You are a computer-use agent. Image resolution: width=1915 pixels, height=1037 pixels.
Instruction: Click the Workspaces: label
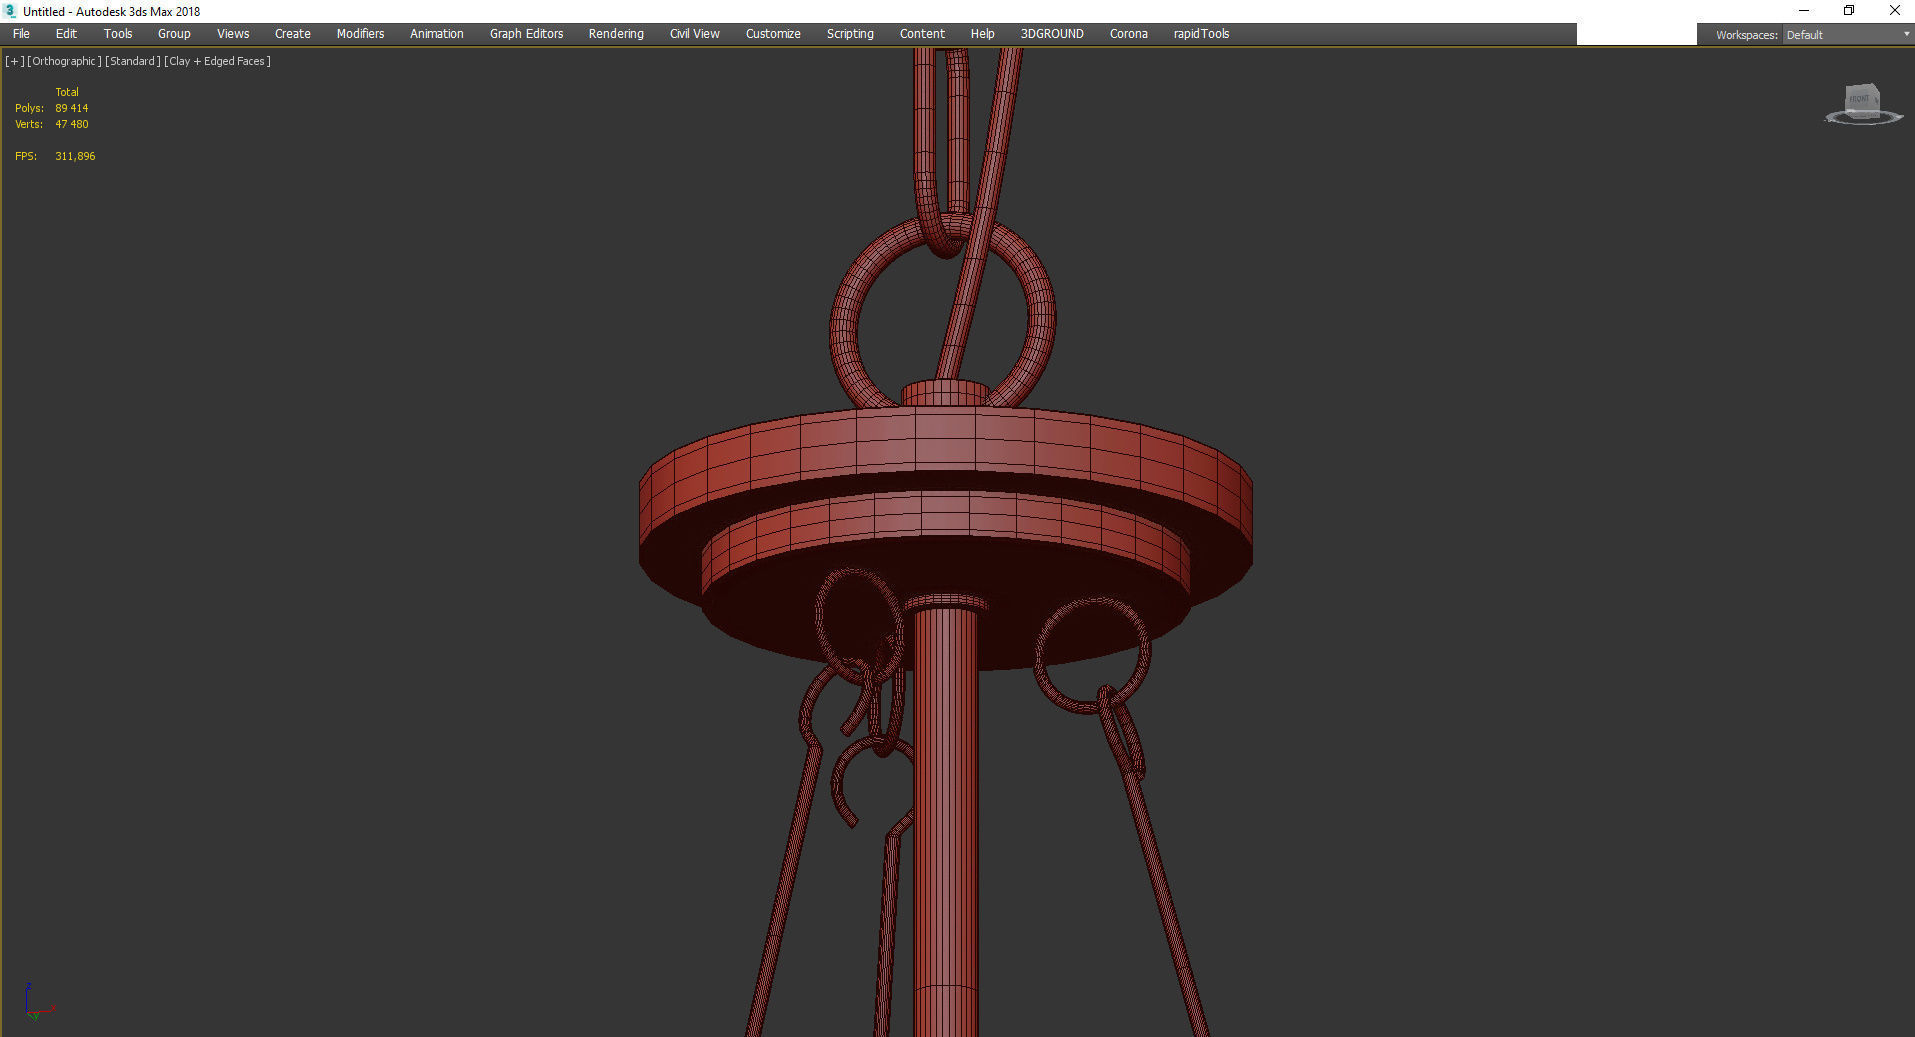1746,35
